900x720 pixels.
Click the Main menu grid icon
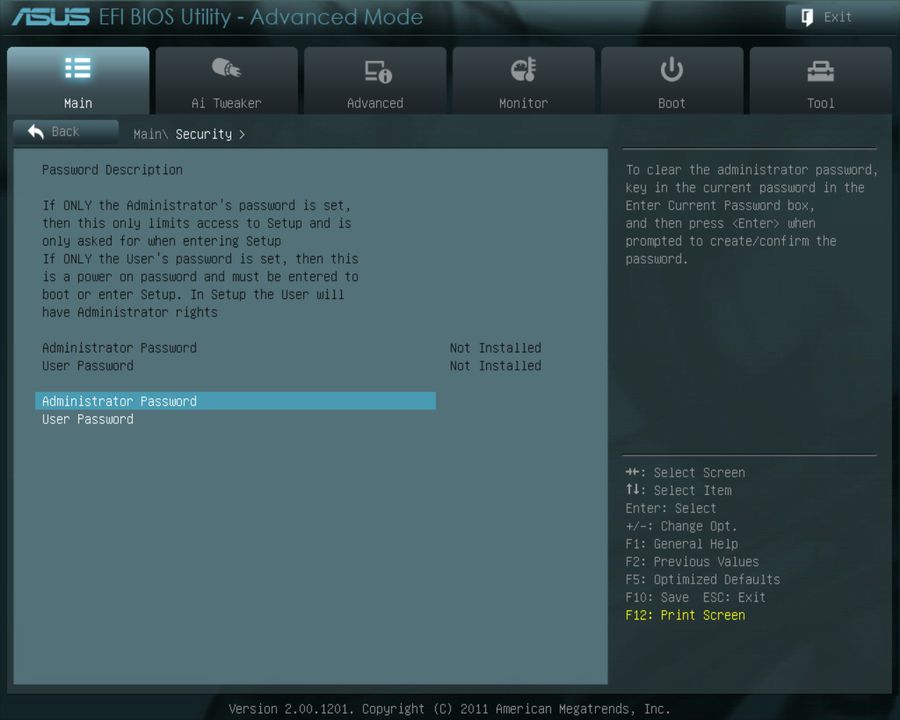coord(77,68)
